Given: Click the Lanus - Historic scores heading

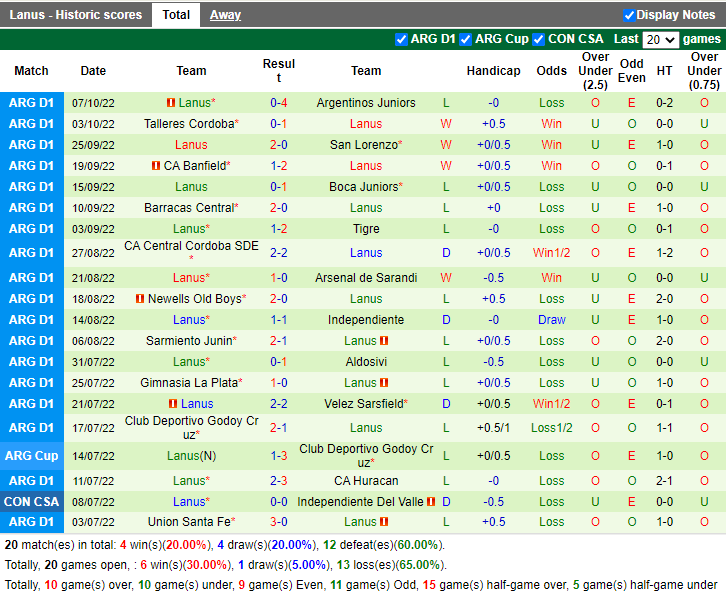Looking at the screenshot, I should (75, 15).
